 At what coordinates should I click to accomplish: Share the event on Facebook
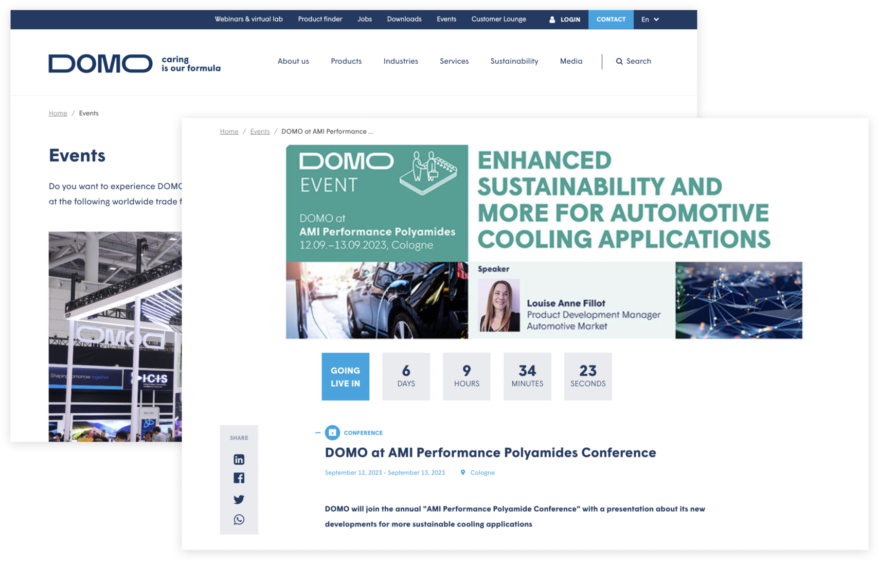point(239,479)
